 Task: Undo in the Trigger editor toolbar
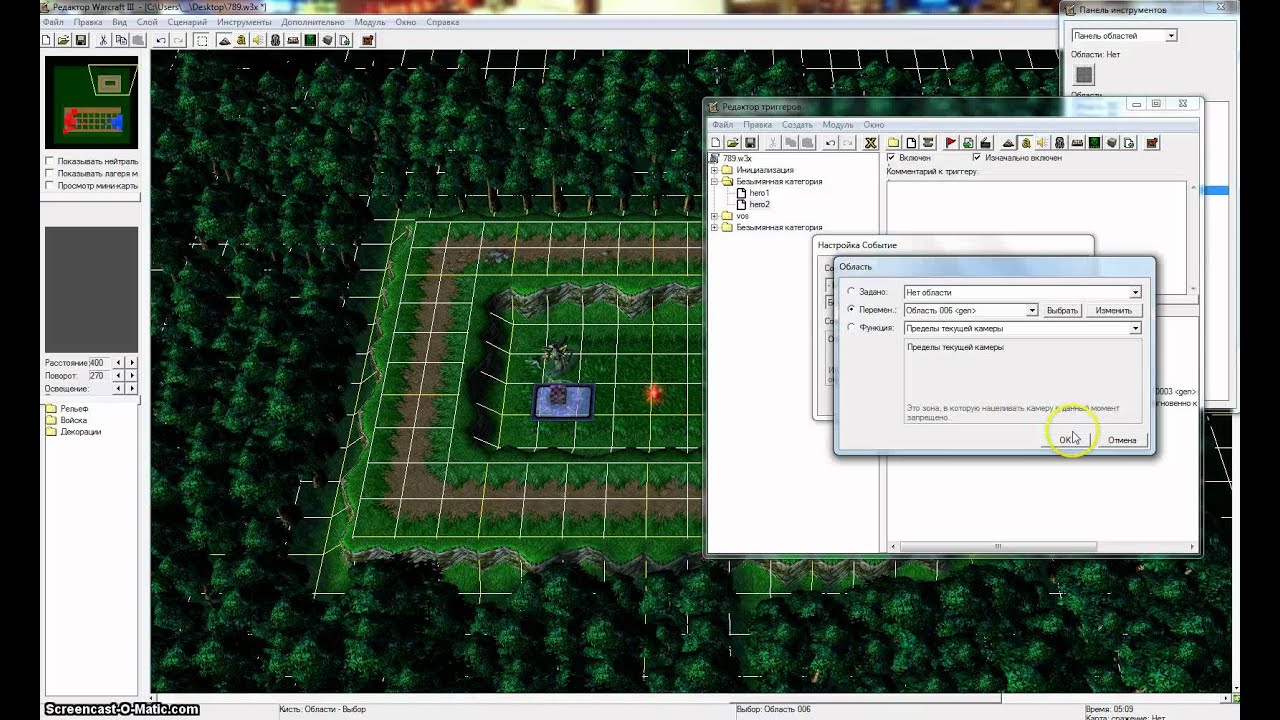point(830,143)
